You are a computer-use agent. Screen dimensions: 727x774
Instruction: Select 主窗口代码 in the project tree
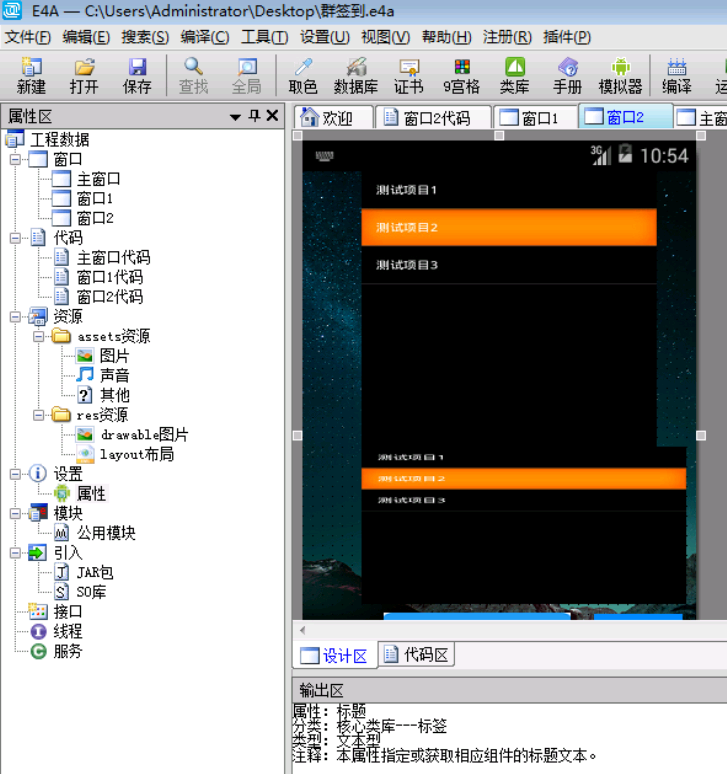point(112,258)
